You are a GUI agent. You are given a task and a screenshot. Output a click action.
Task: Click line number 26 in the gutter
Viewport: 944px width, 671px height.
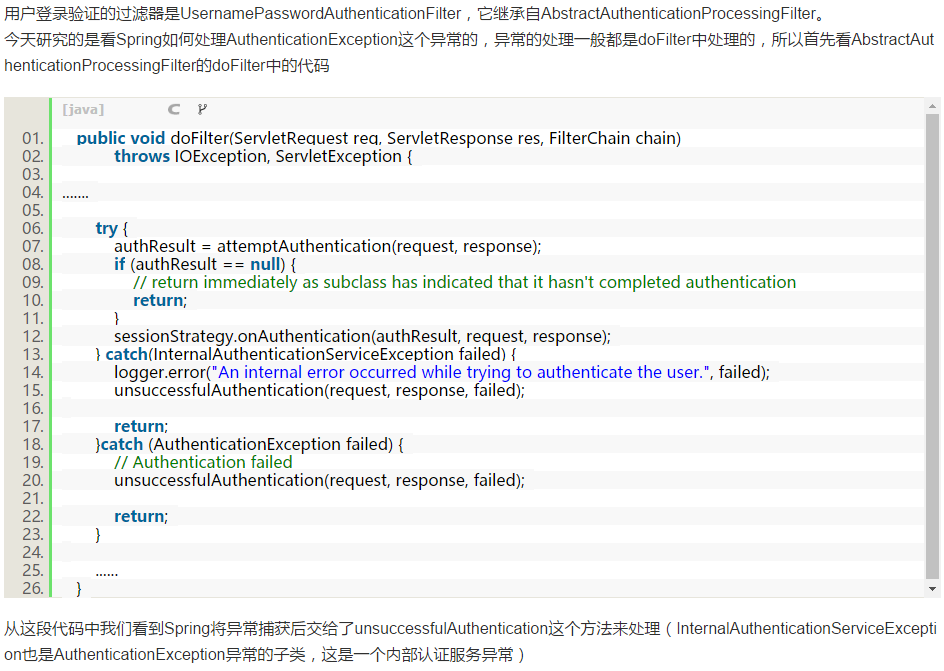pyautogui.click(x=33, y=589)
